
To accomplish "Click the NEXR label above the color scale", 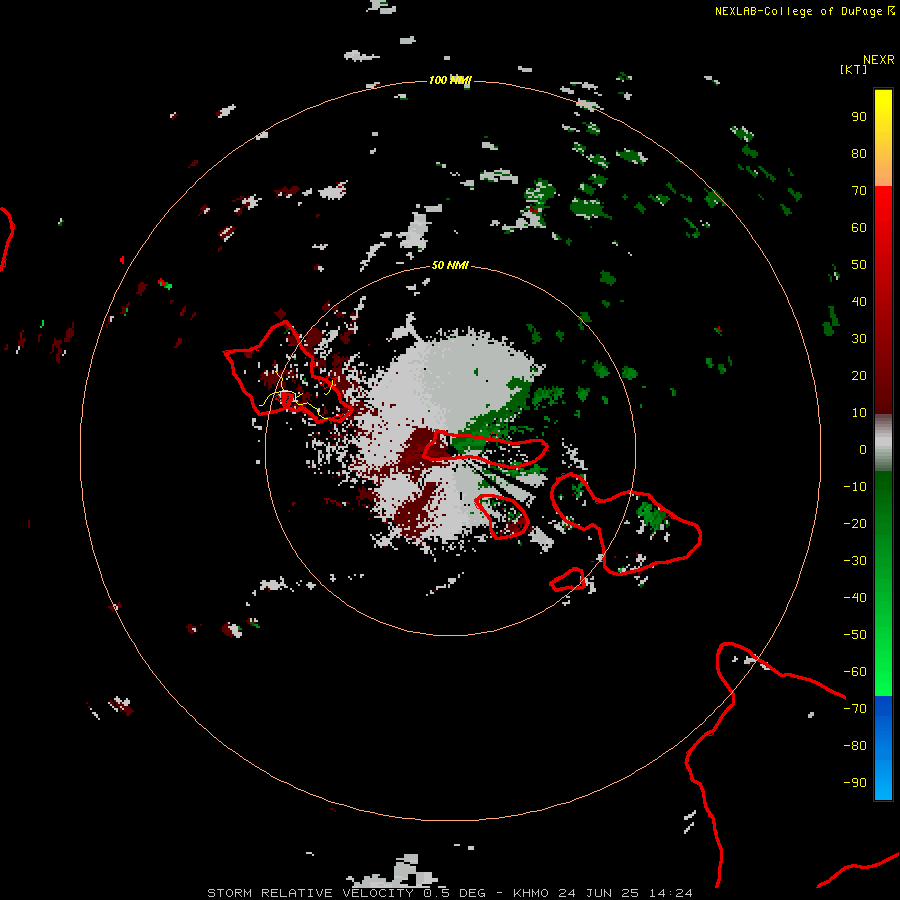I will coord(879,60).
